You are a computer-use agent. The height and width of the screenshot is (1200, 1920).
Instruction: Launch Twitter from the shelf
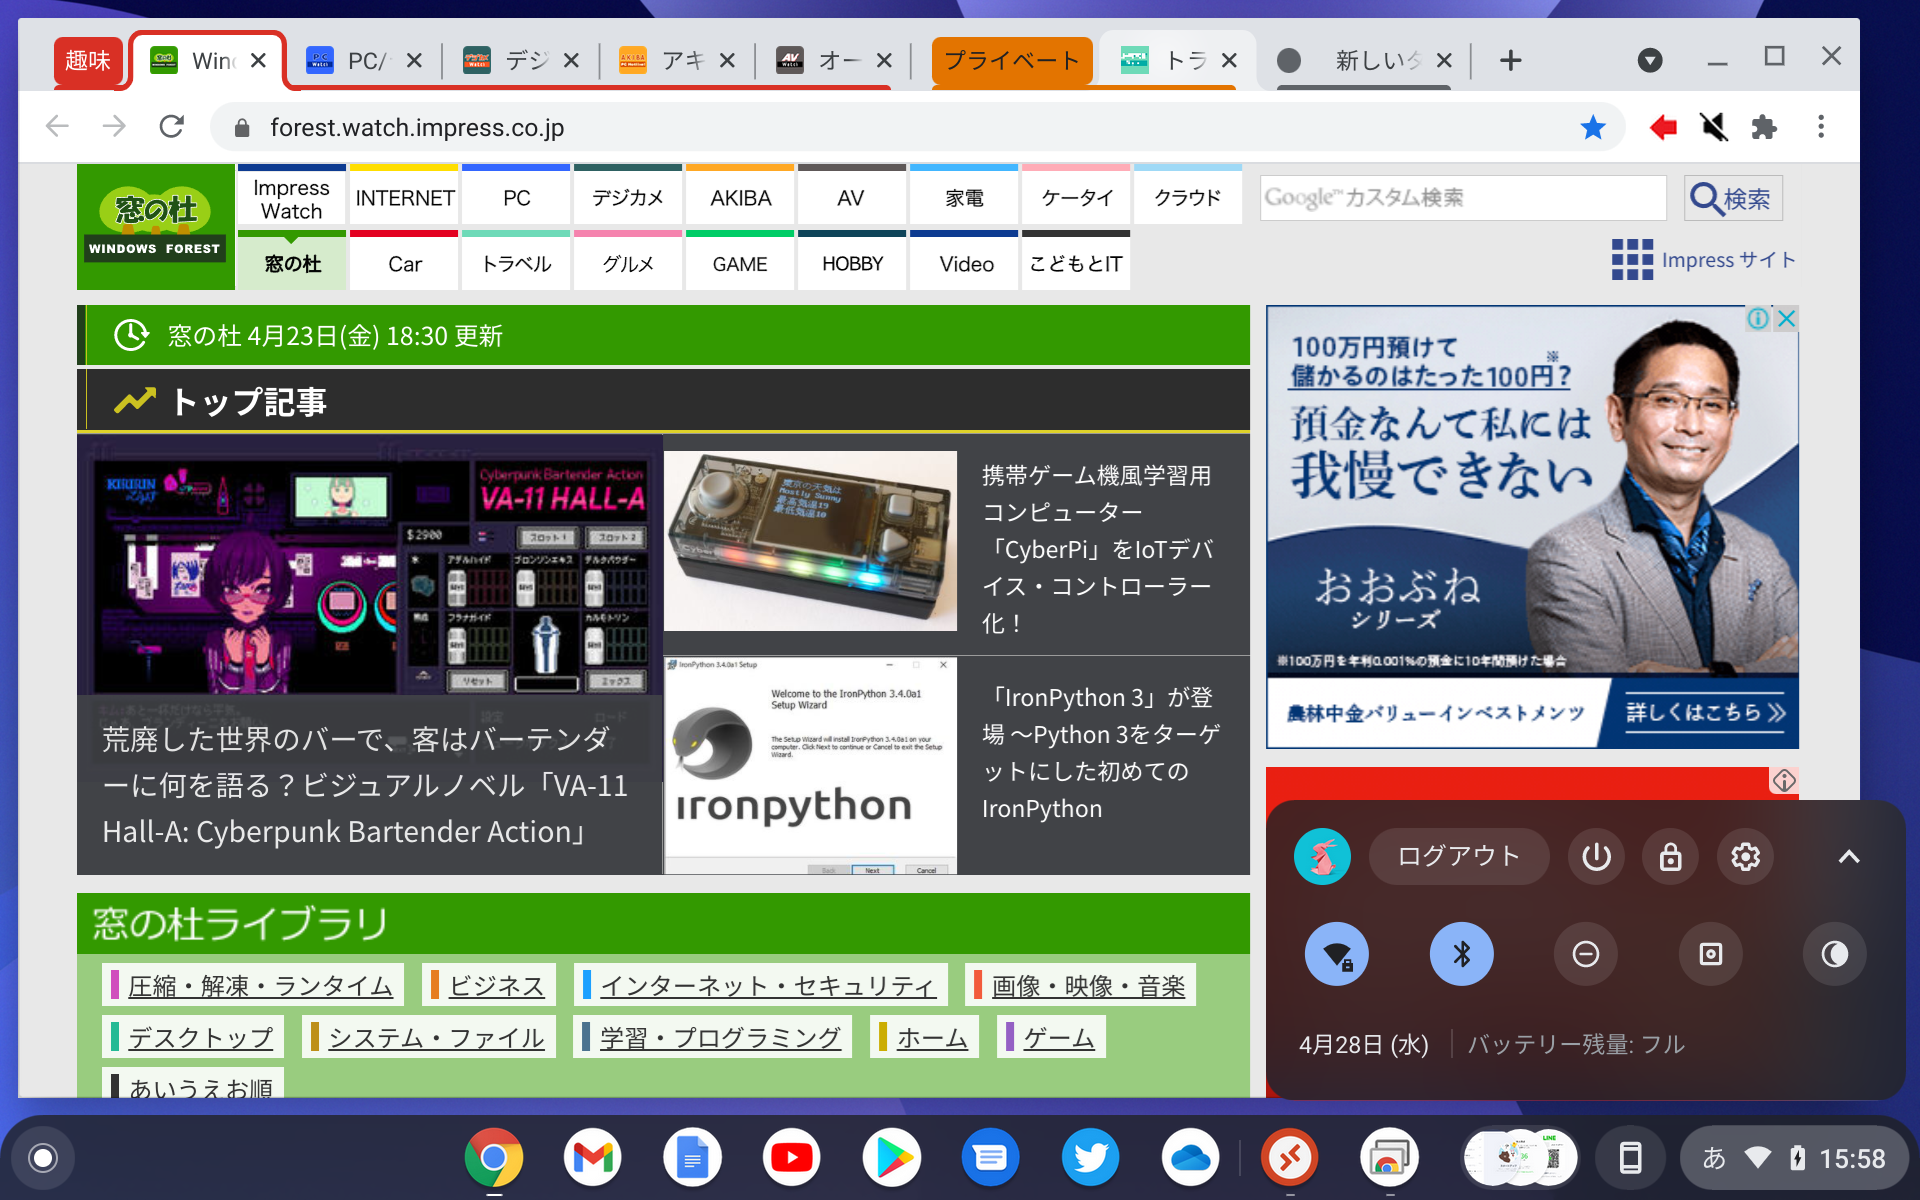(1090, 1157)
